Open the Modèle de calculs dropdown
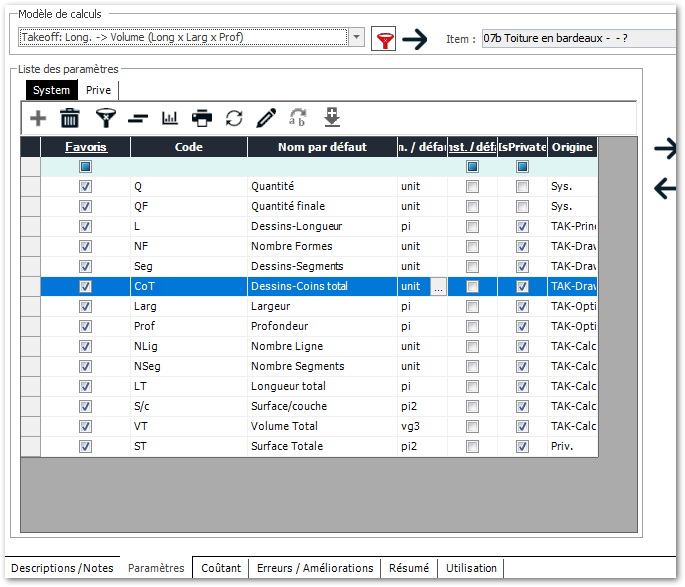 coord(357,38)
